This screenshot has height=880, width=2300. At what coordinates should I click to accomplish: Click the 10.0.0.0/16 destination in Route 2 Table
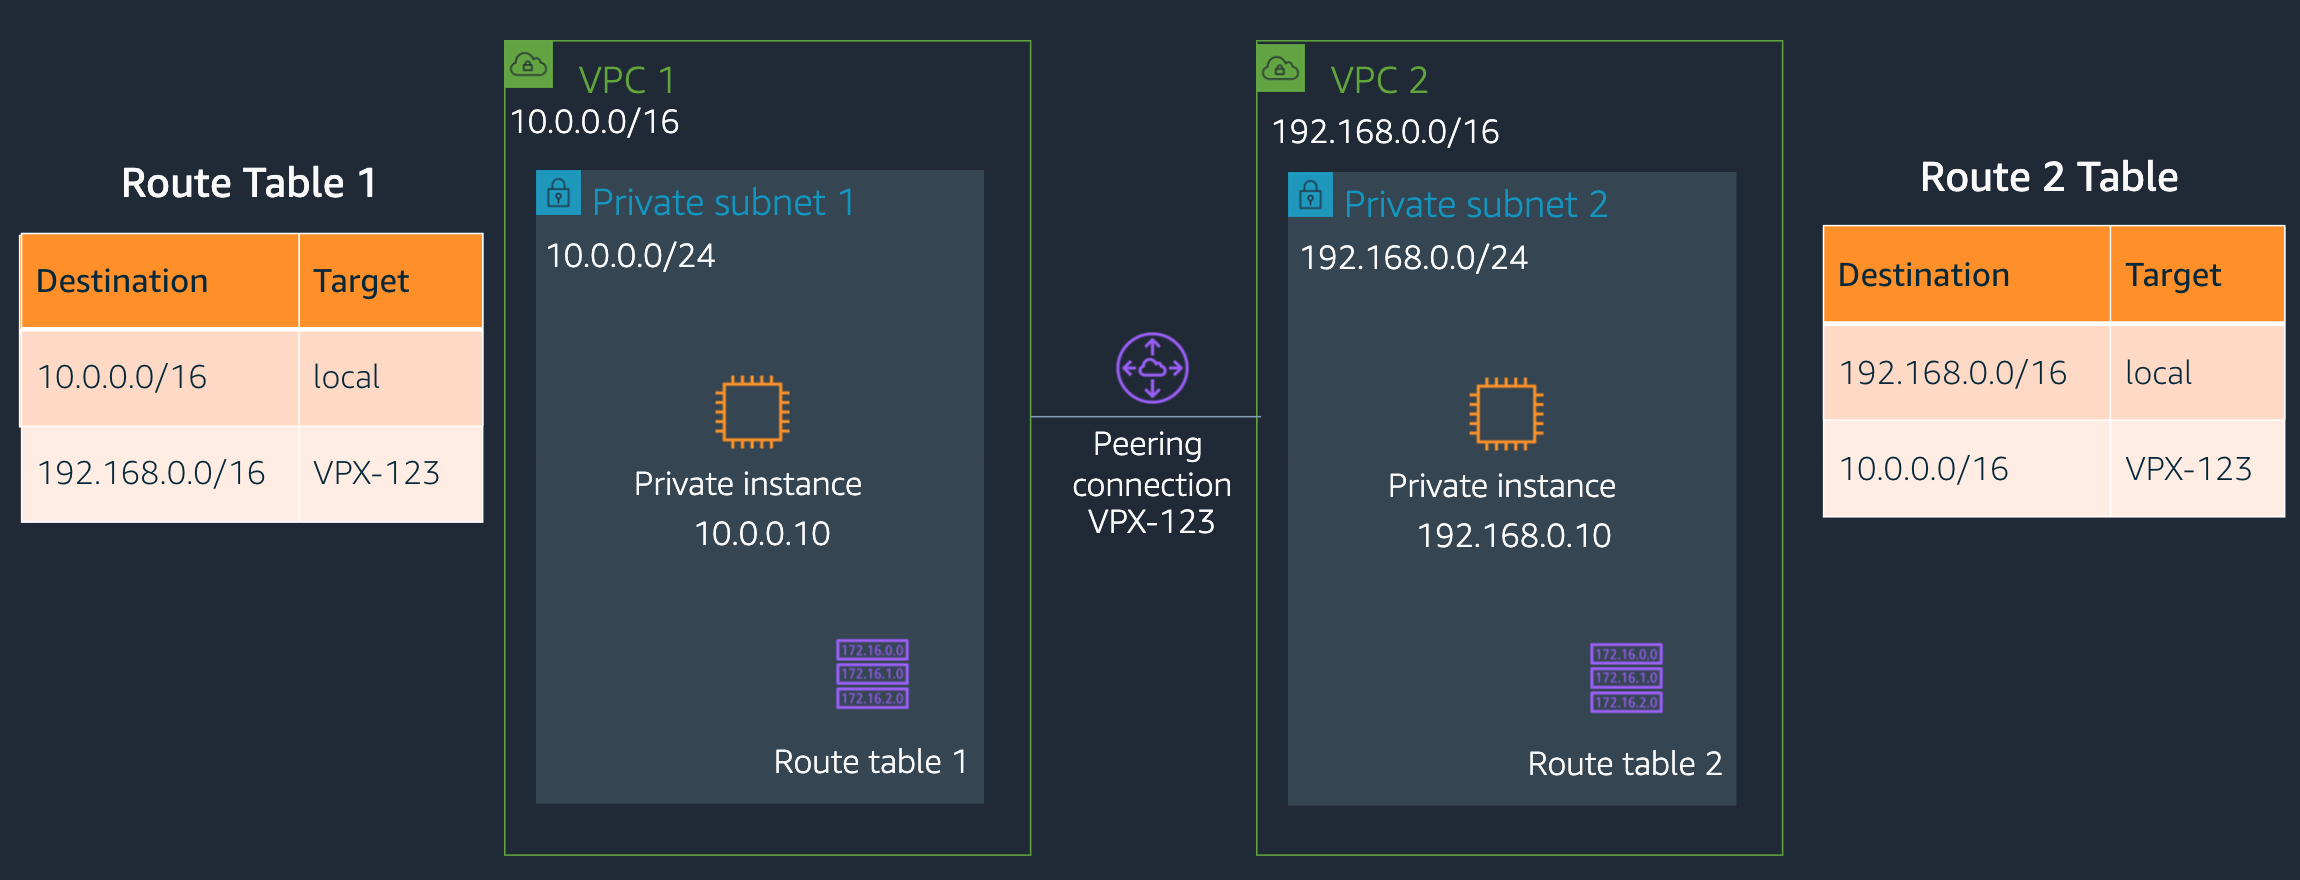pos(1923,468)
